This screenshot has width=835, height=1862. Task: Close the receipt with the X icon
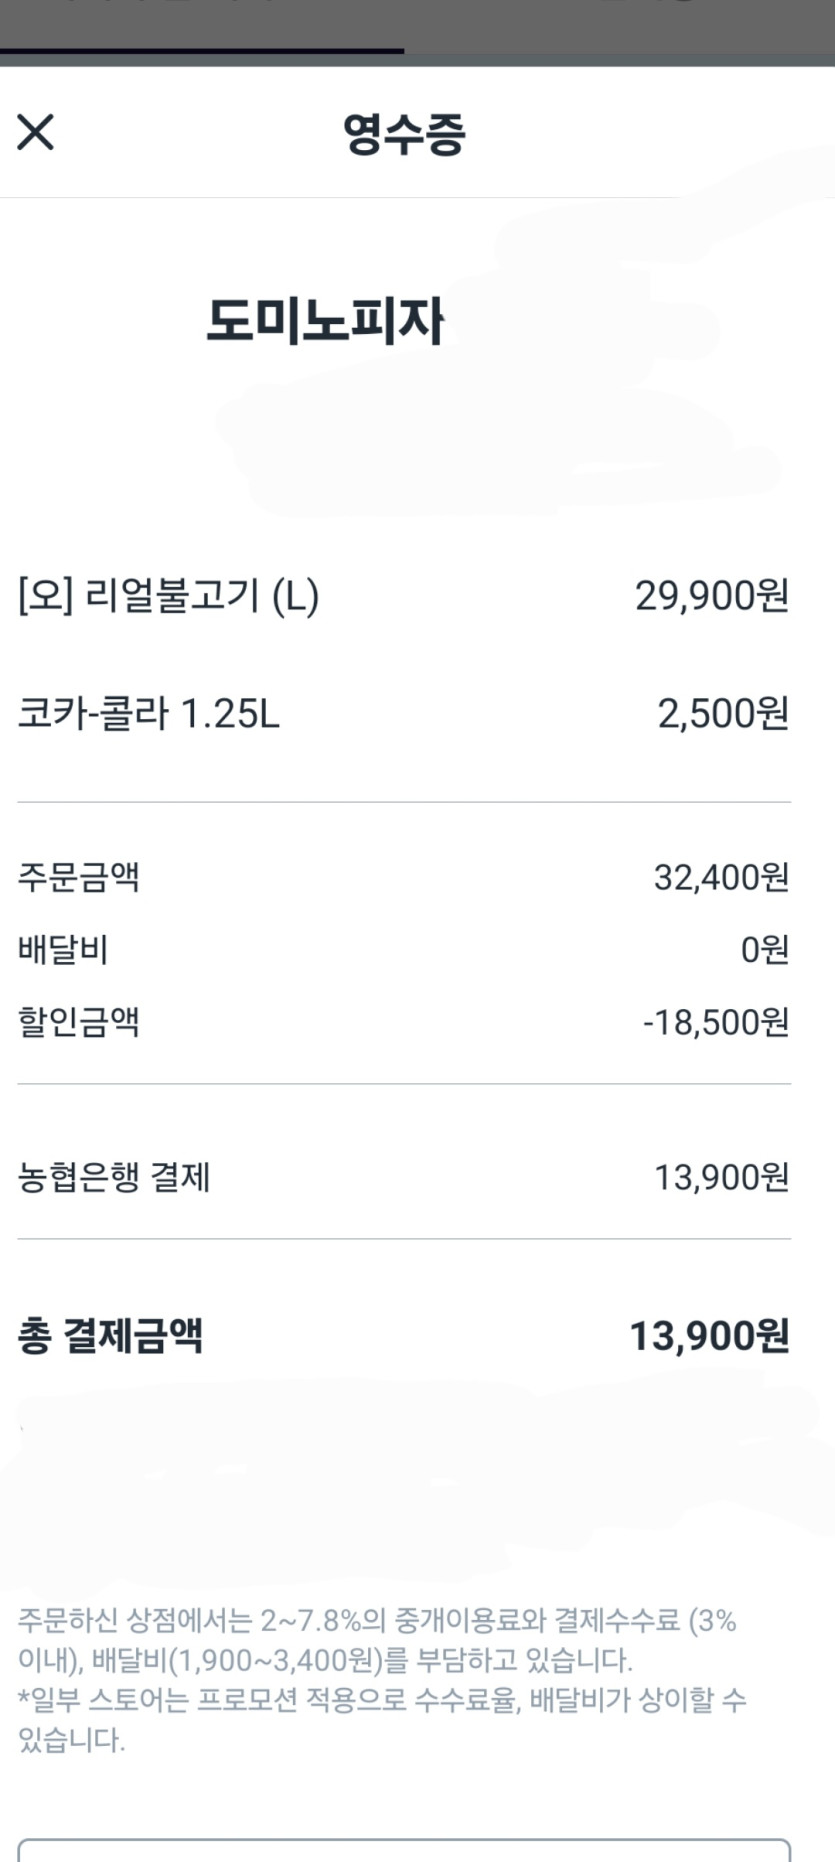(x=35, y=132)
